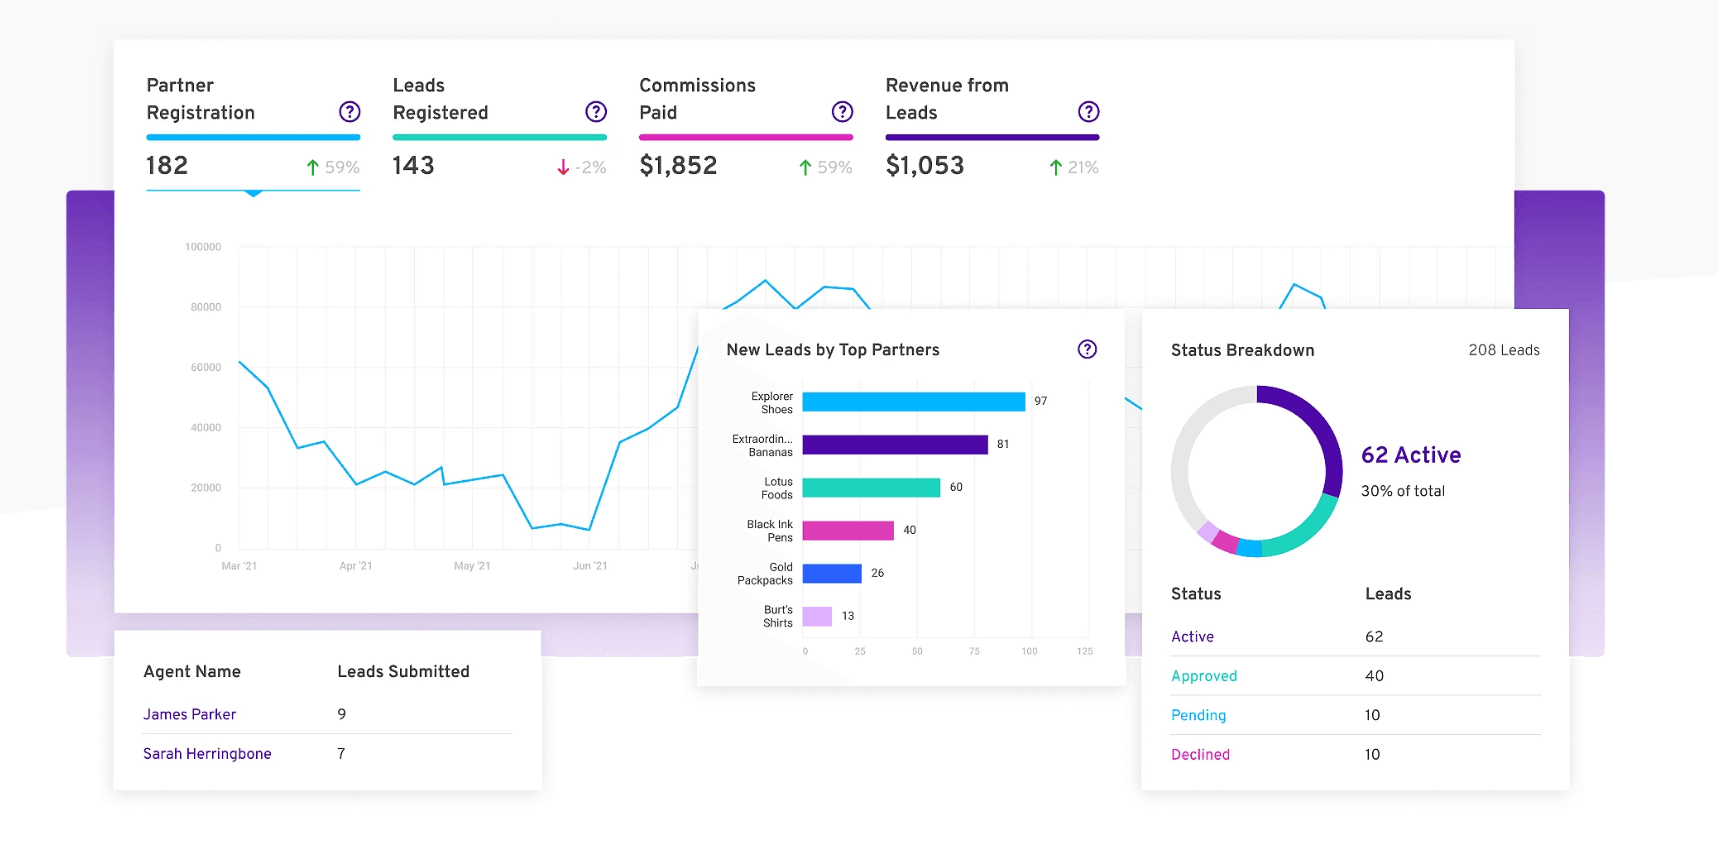This screenshot has width=1718, height=868.
Task: Open help icon for Leads Registered
Action: pyautogui.click(x=596, y=111)
